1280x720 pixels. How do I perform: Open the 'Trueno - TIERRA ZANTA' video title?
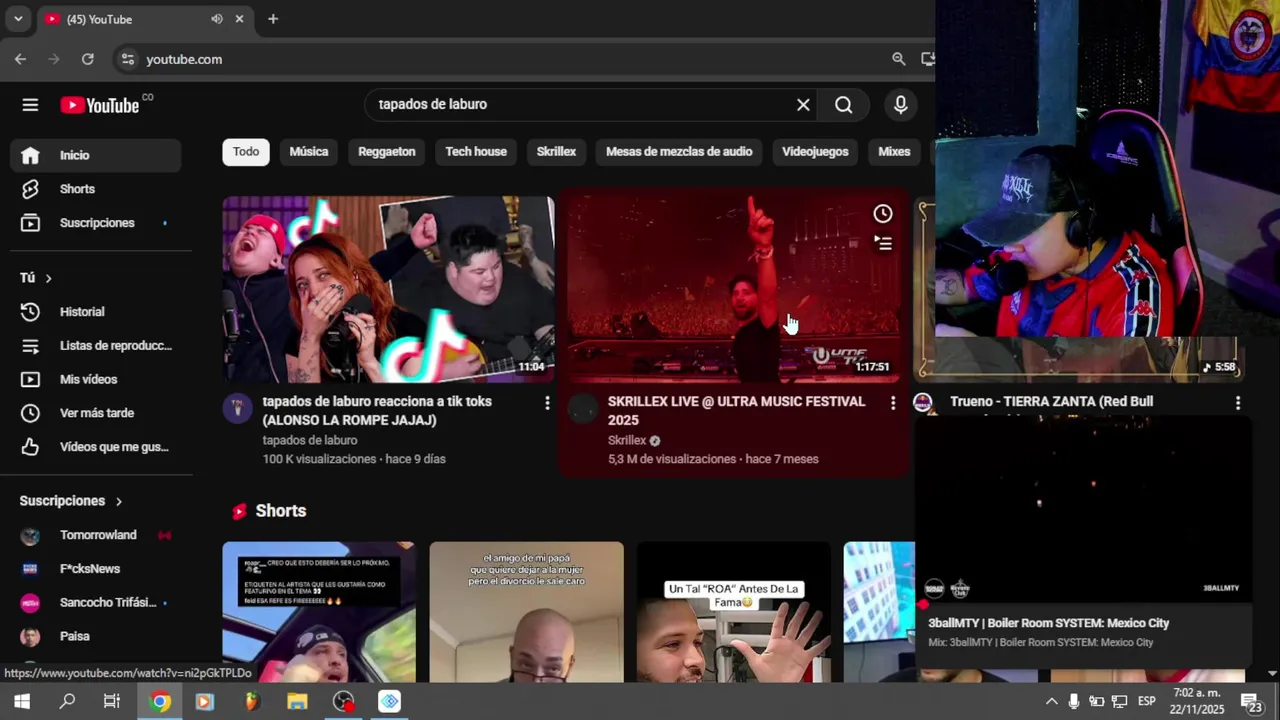[1051, 402]
